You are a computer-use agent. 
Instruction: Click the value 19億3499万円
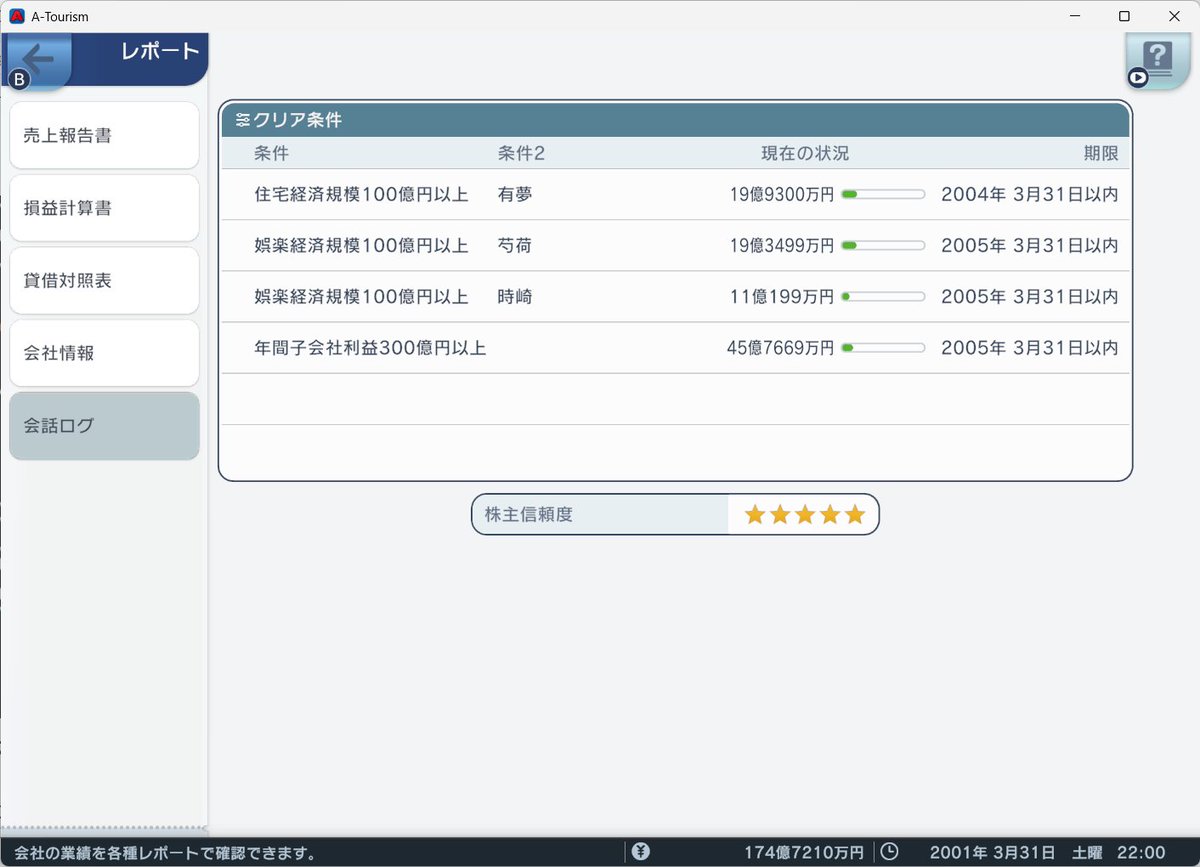tap(781, 246)
